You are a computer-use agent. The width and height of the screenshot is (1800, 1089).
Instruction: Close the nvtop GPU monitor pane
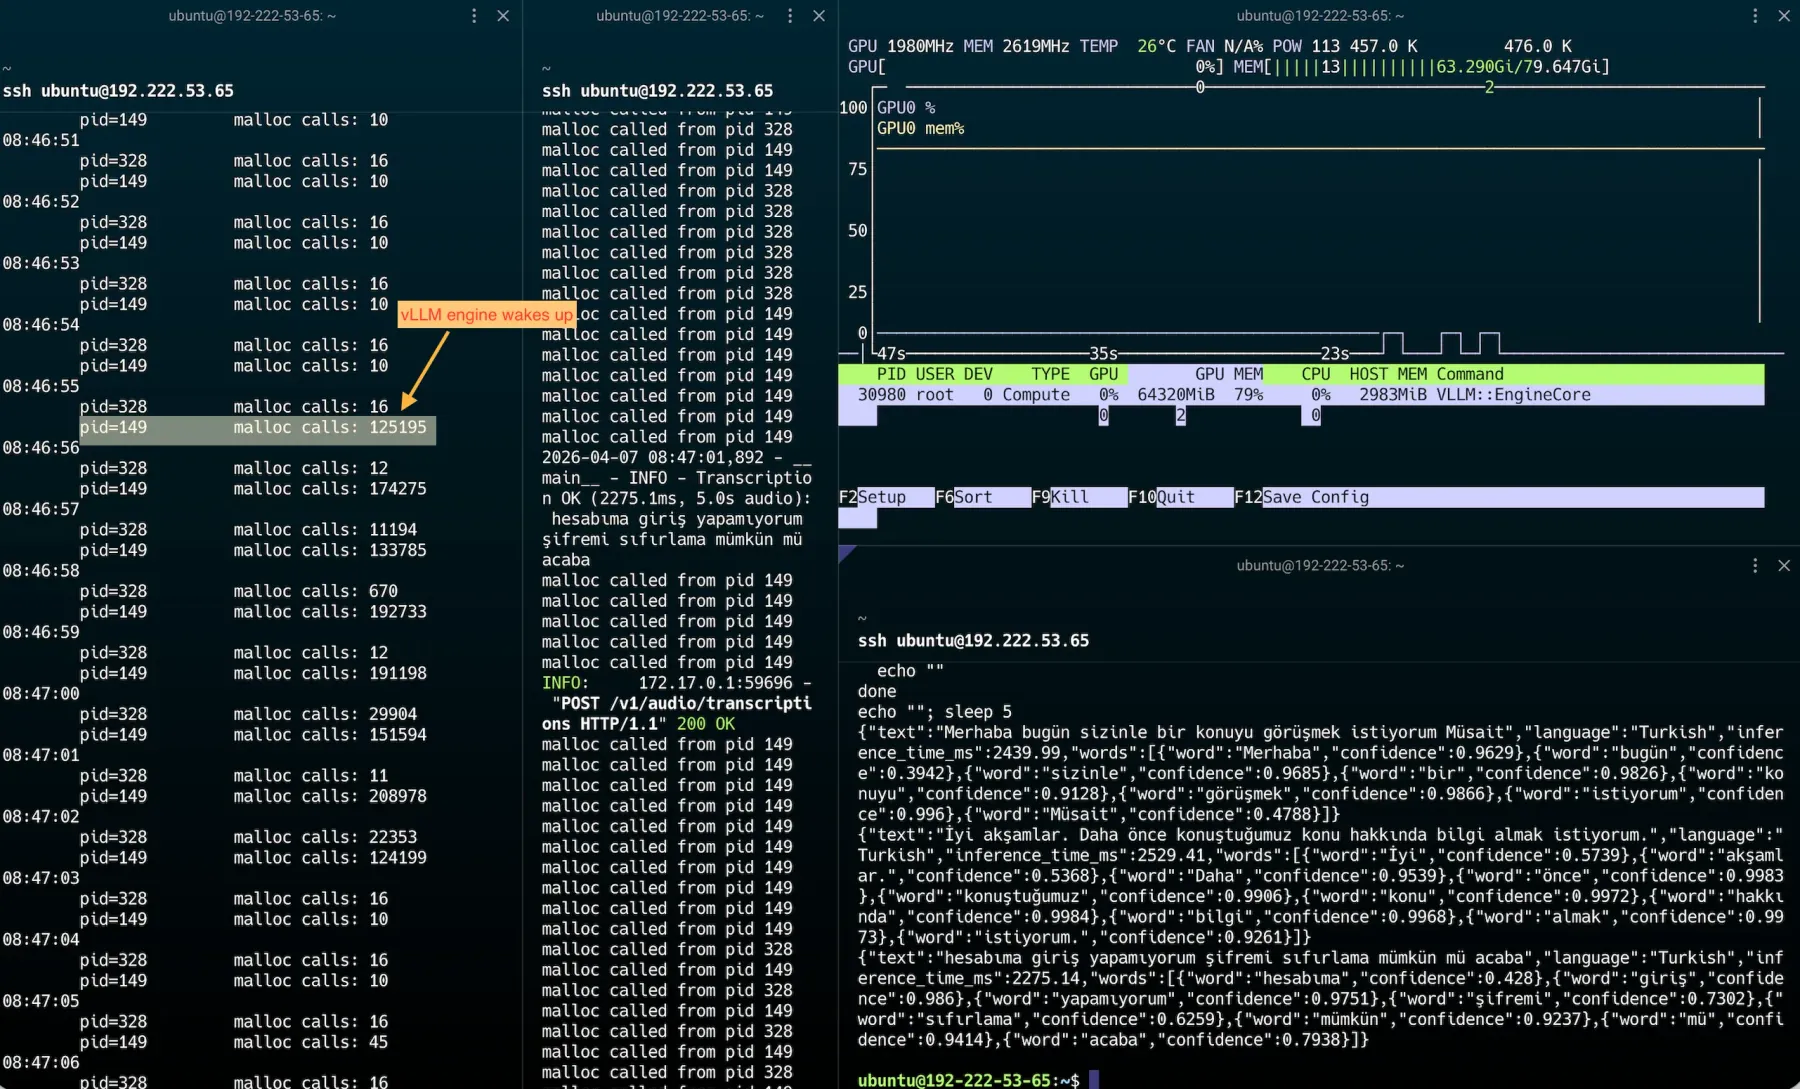1784,16
